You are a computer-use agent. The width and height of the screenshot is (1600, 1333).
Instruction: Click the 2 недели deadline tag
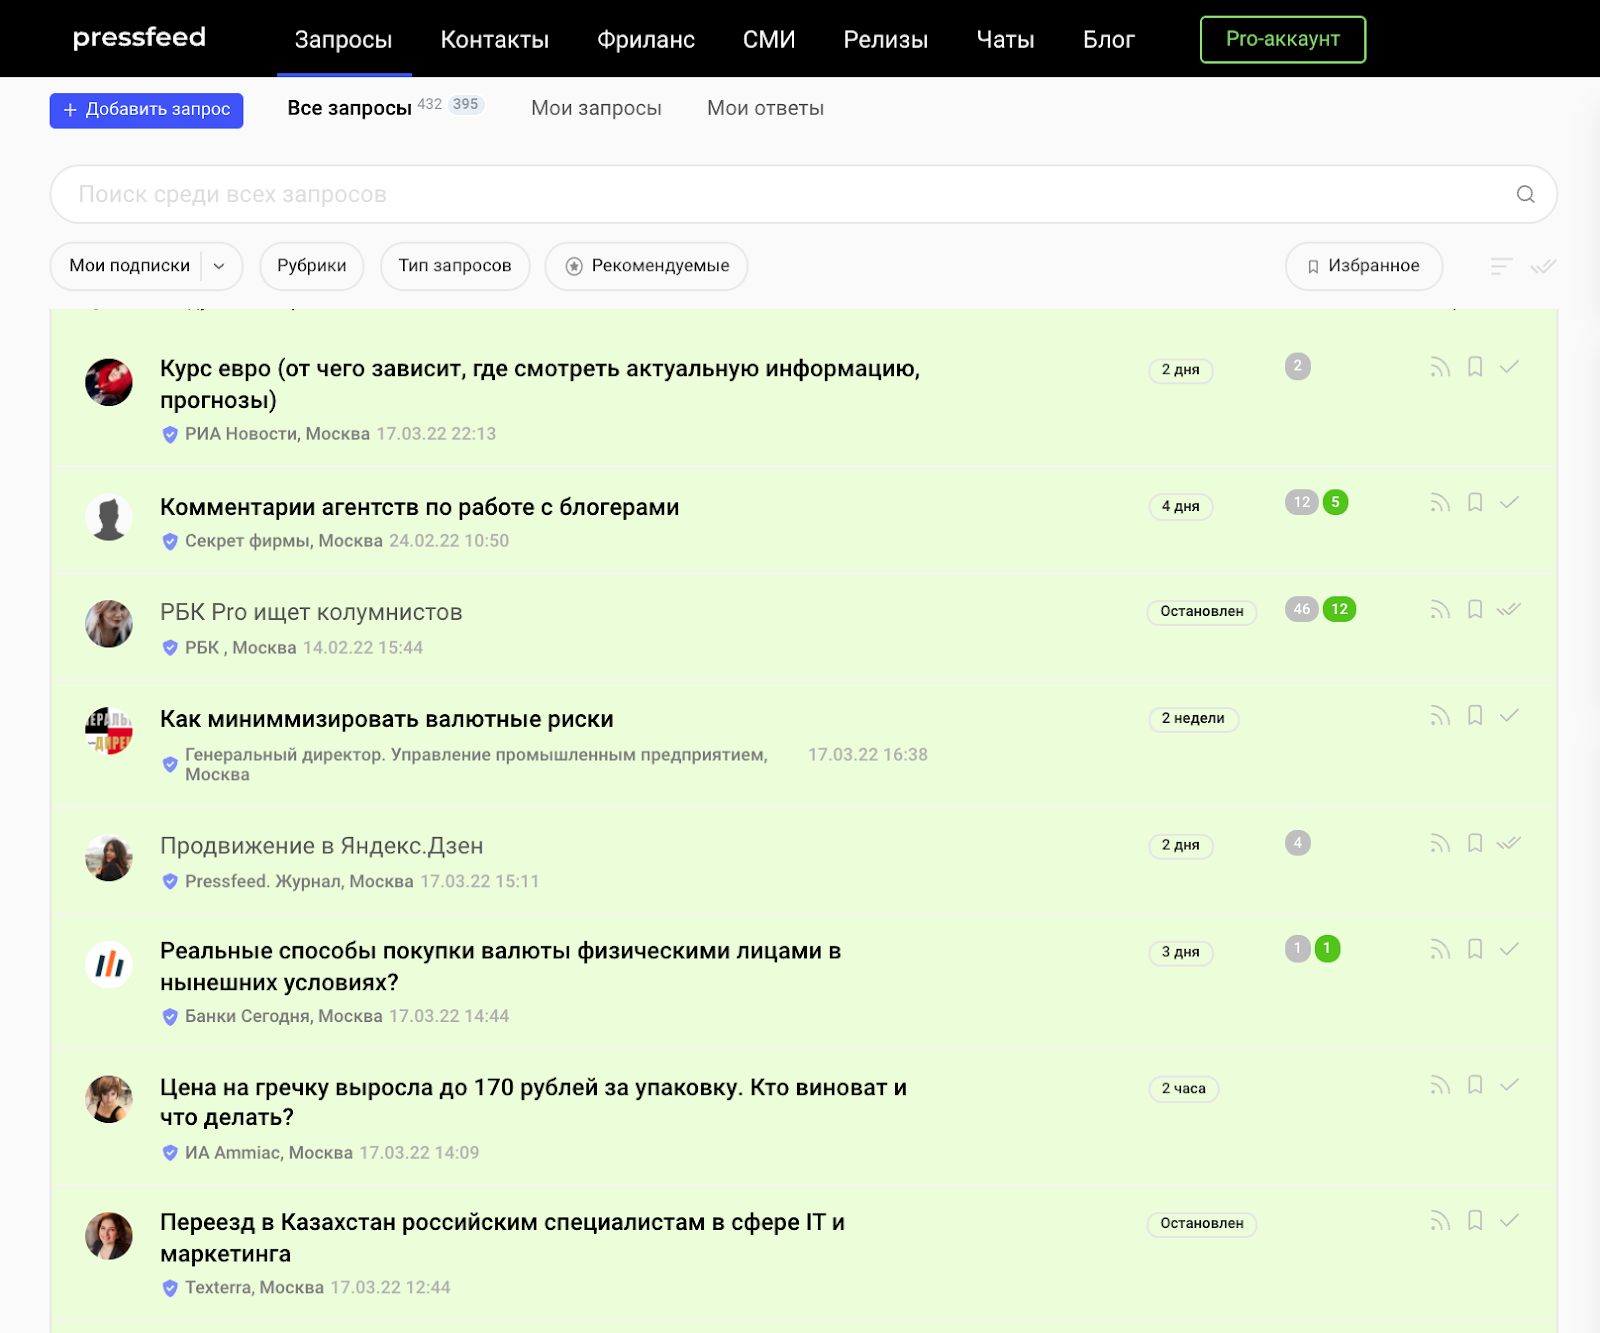coord(1193,719)
